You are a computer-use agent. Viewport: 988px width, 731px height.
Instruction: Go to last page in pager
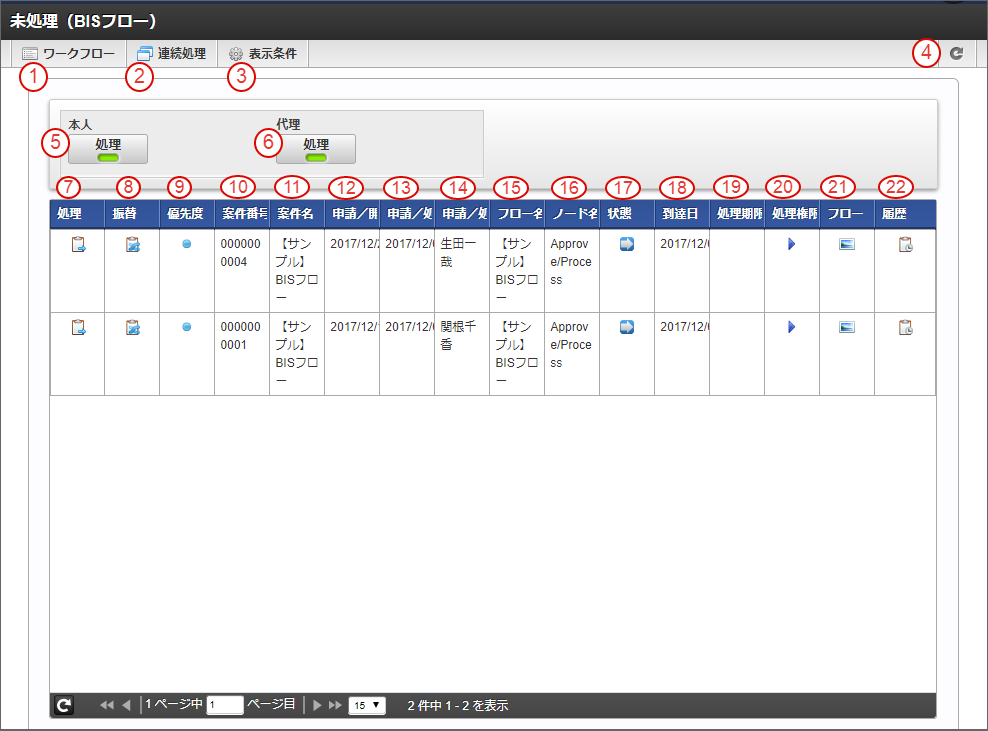pos(335,705)
